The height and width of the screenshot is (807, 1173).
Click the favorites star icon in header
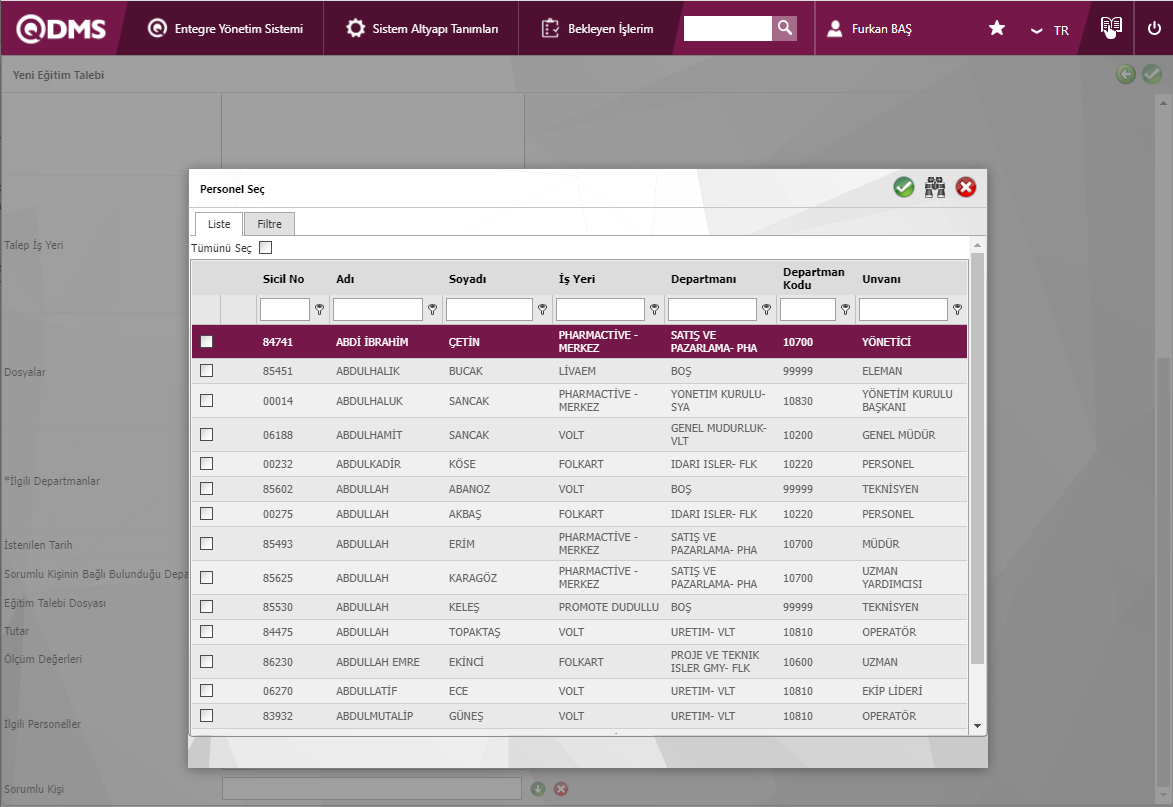997,29
